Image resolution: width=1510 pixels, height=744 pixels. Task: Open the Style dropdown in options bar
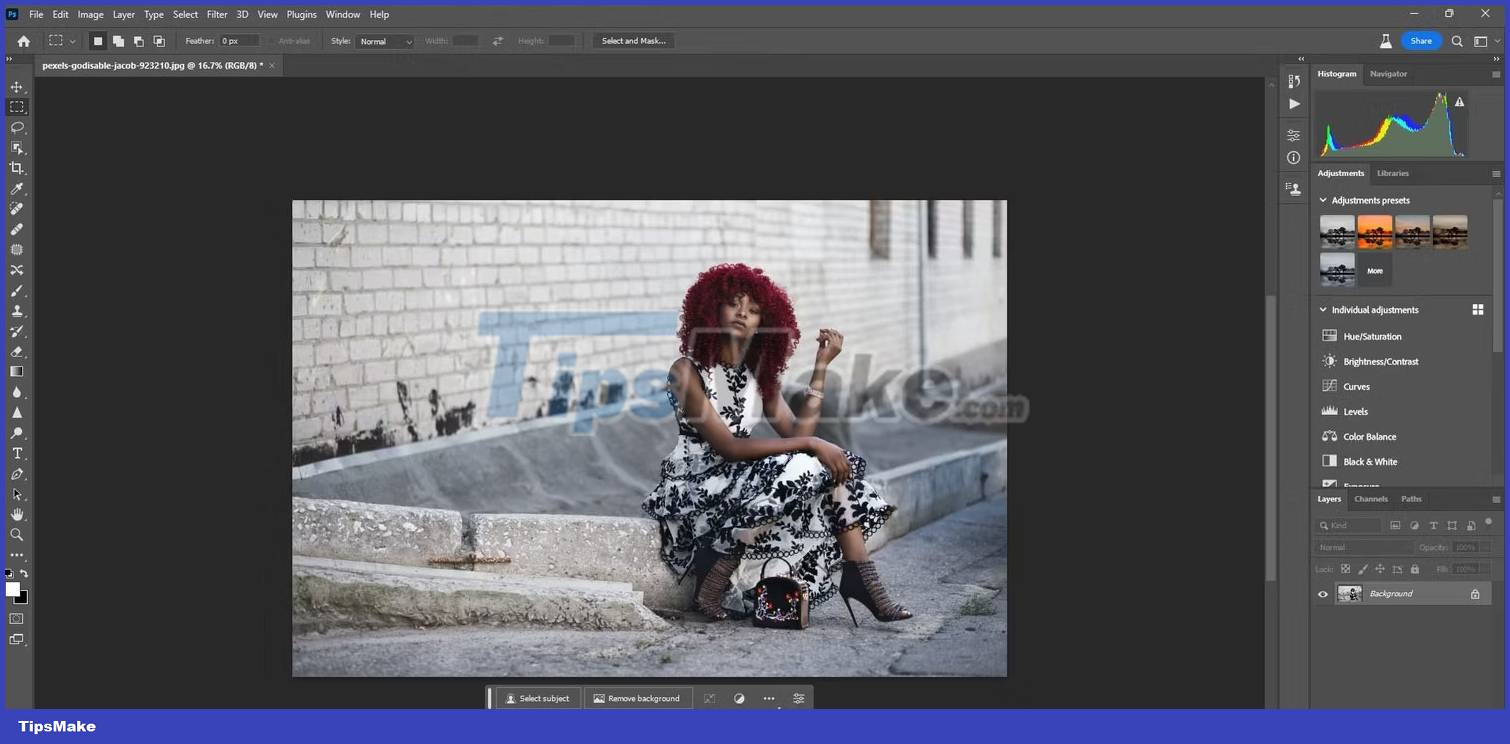tap(385, 41)
